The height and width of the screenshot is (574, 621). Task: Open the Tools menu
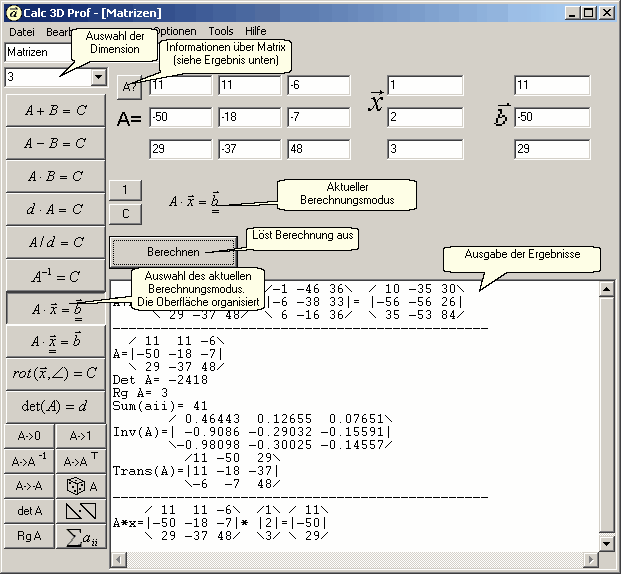tap(220, 32)
